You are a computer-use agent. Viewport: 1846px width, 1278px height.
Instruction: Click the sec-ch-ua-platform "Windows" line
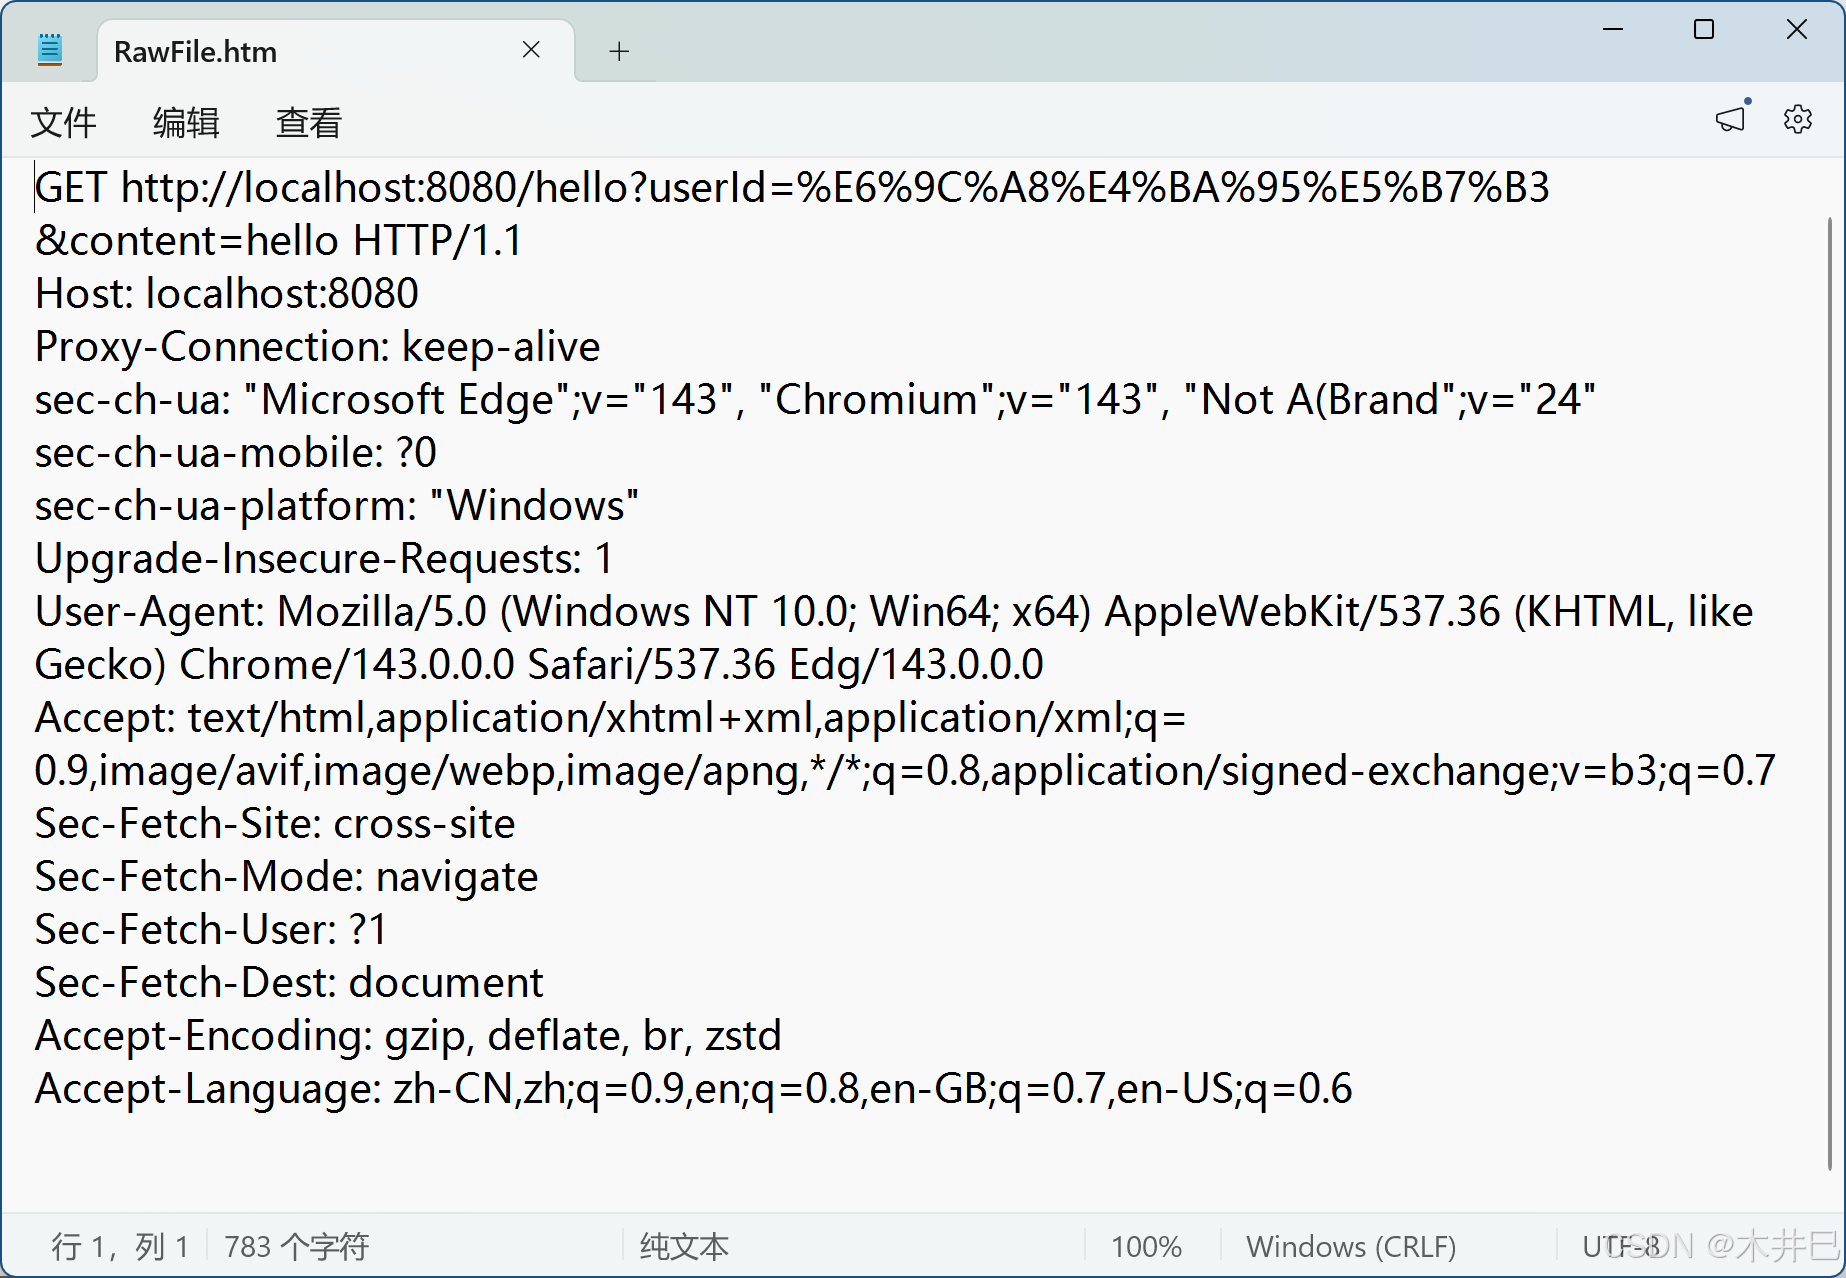point(336,507)
